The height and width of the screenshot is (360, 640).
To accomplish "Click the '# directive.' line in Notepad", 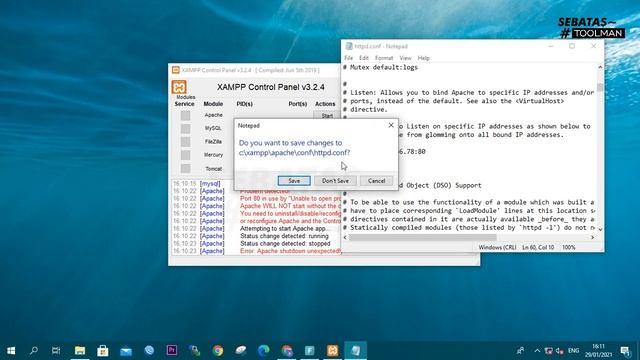I will click(x=365, y=109).
